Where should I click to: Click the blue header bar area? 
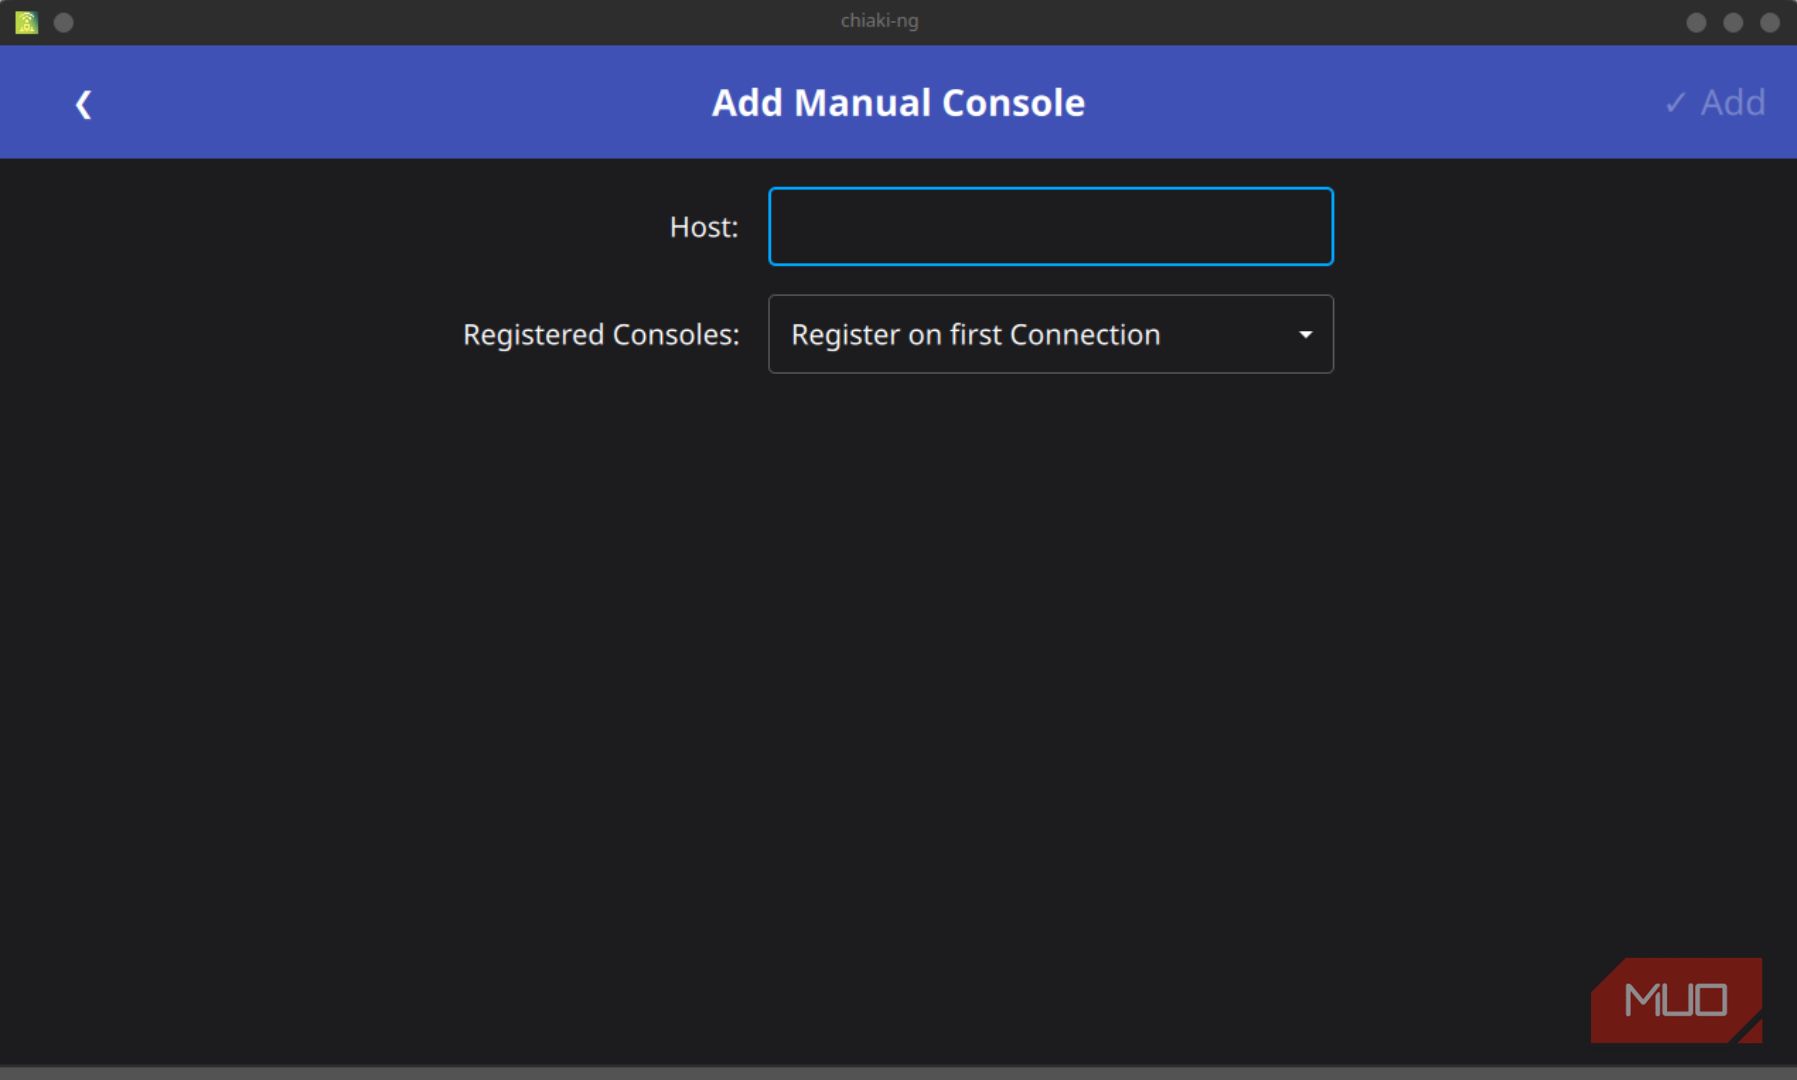[400, 102]
